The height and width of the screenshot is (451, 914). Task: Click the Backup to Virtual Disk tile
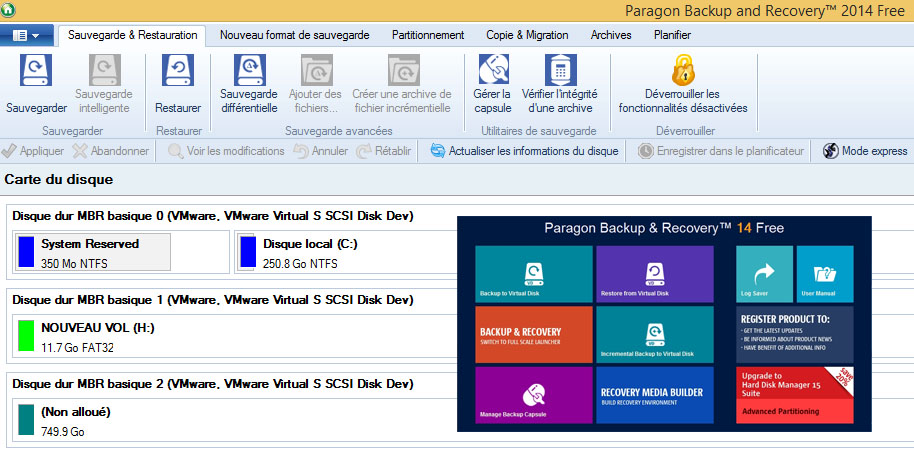534,274
